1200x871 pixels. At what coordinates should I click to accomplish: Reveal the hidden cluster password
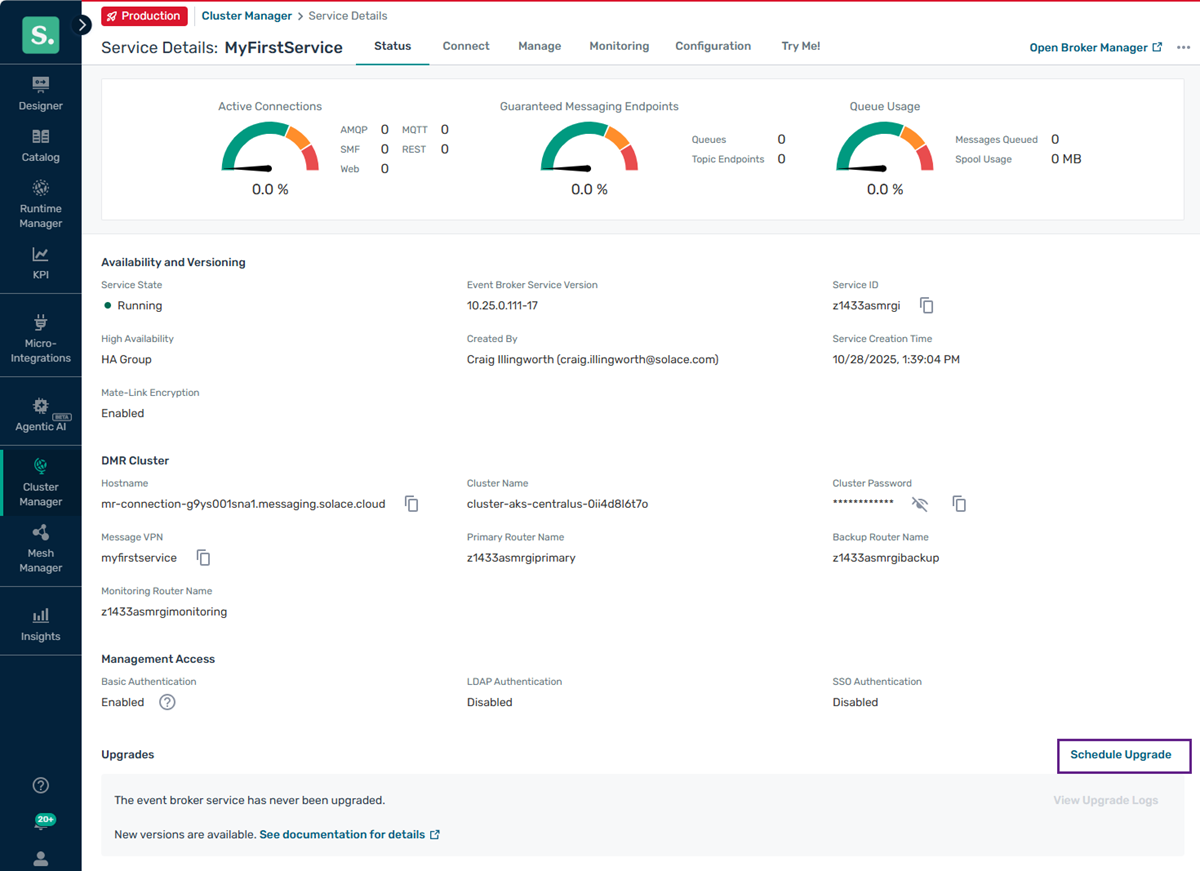pos(921,504)
